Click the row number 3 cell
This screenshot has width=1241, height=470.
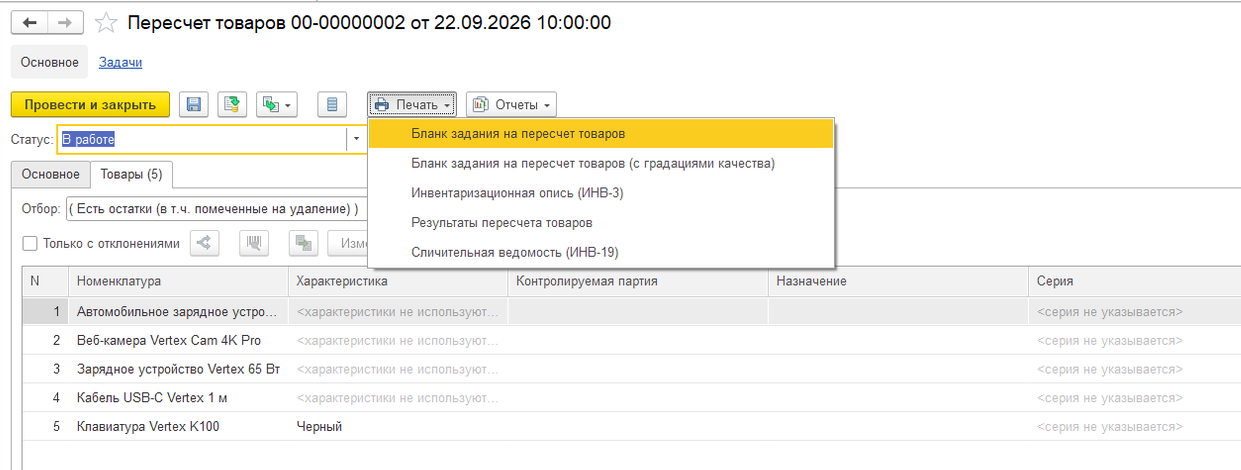pos(45,369)
